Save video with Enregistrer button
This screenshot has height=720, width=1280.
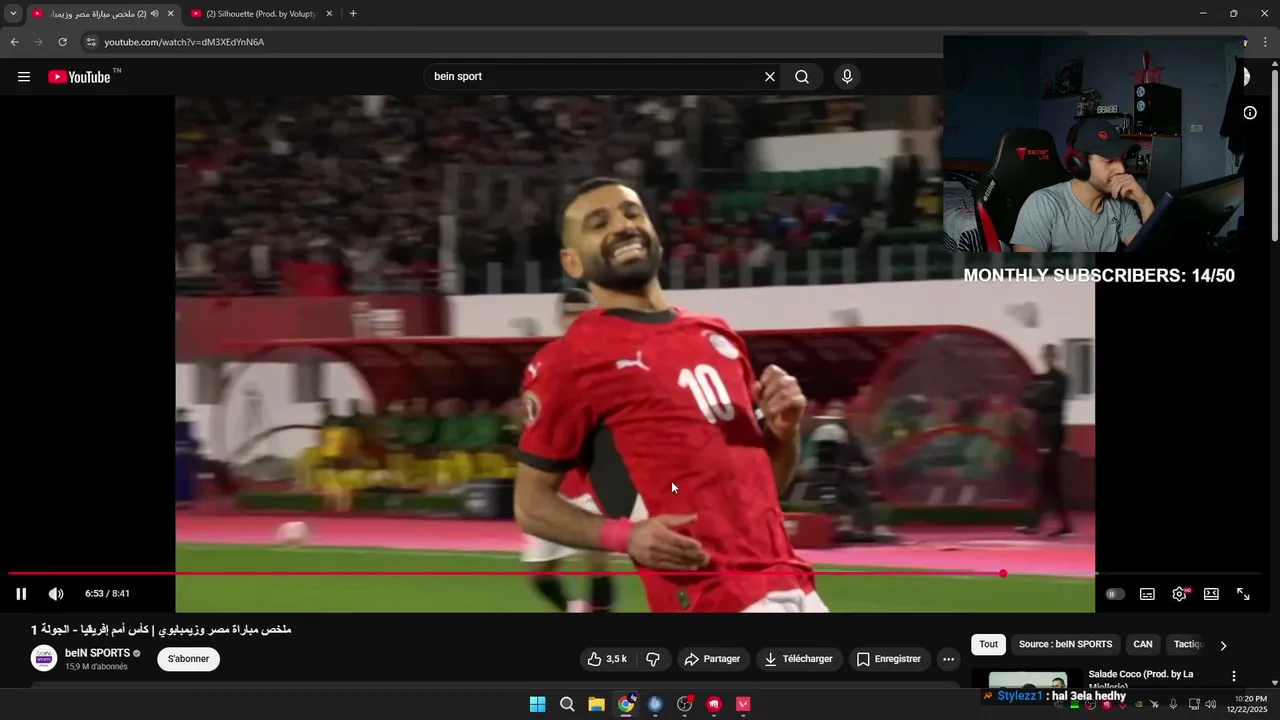[x=889, y=659]
